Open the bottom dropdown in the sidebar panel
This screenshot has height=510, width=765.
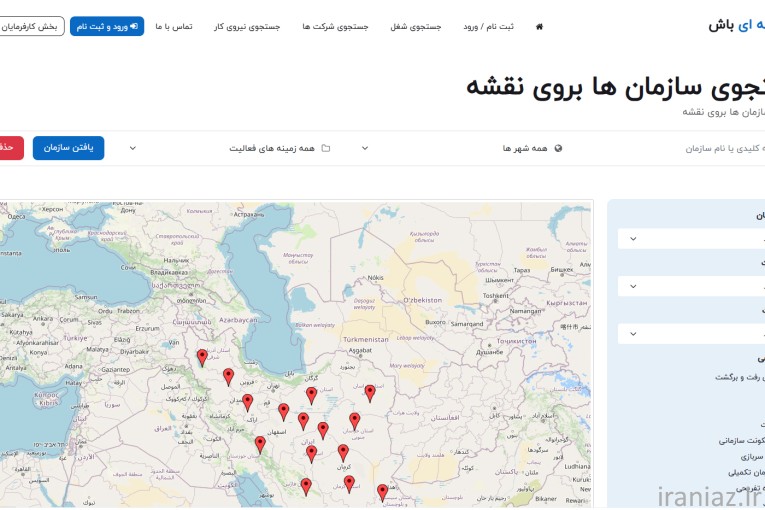pyautogui.click(x=691, y=334)
